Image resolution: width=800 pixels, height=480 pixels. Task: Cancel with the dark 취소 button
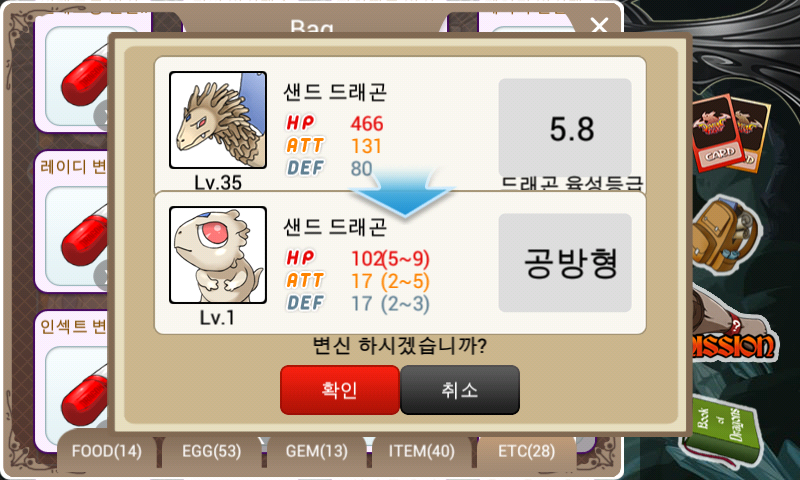click(460, 390)
